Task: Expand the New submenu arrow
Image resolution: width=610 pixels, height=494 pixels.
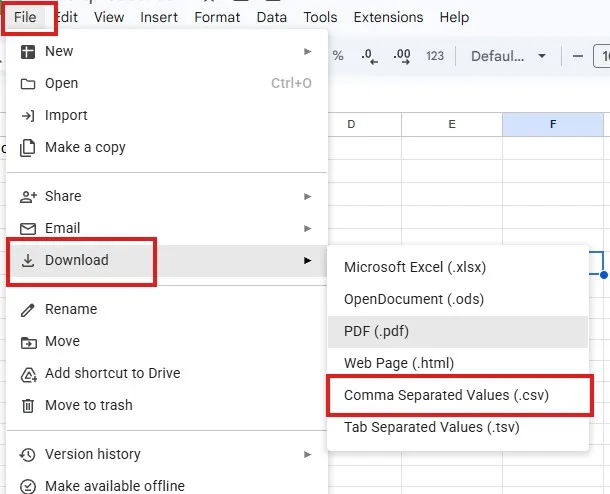Action: 307,51
